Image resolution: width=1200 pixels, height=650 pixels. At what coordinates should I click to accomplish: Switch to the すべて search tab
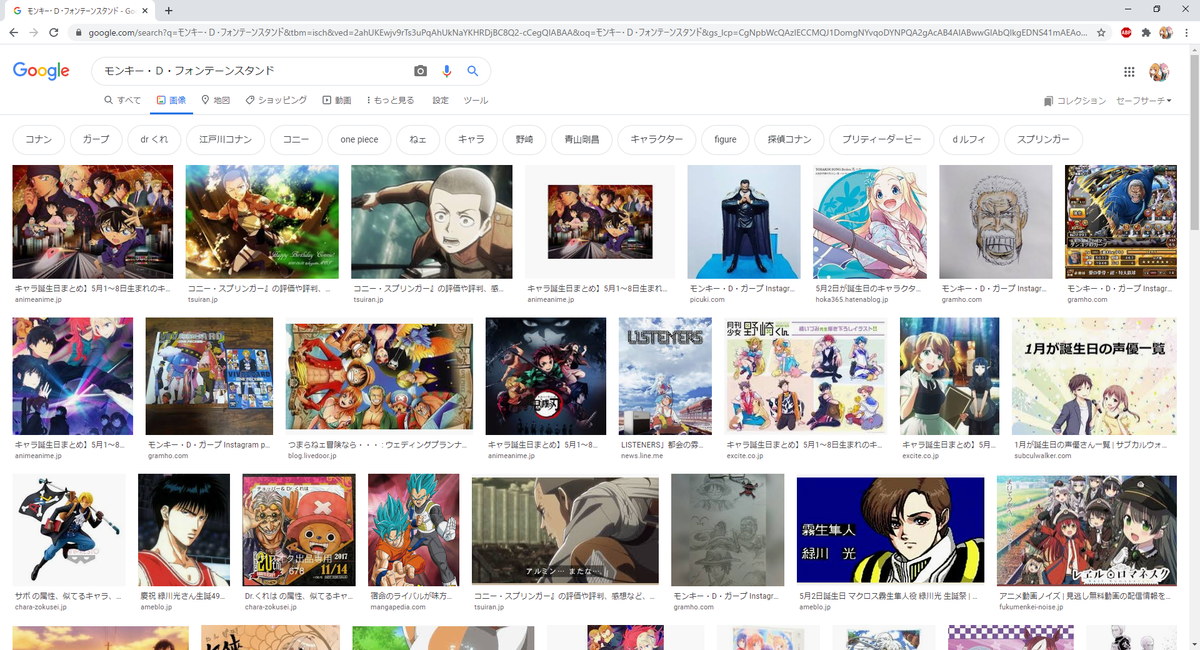(123, 100)
